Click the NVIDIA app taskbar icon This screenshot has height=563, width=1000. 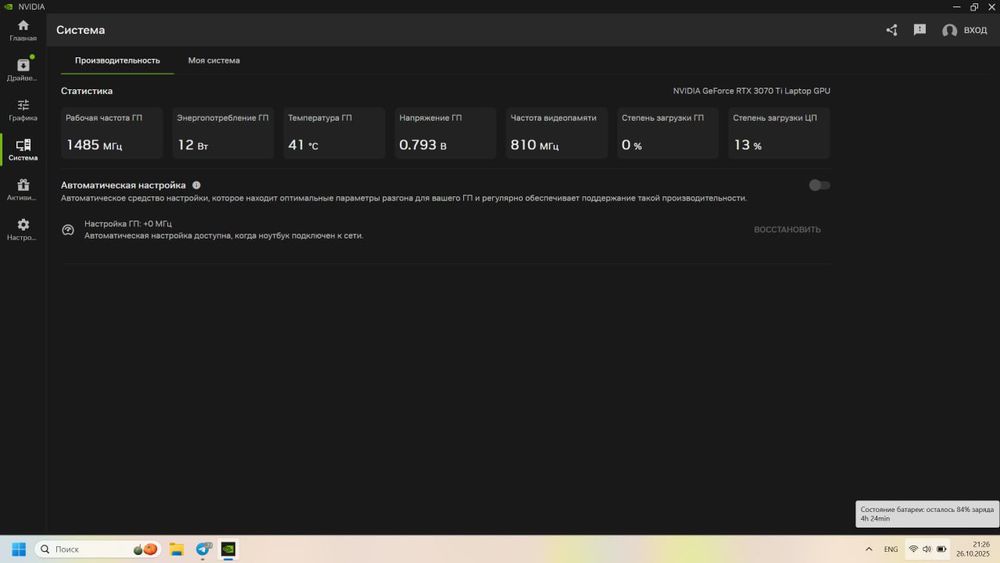[x=228, y=549]
